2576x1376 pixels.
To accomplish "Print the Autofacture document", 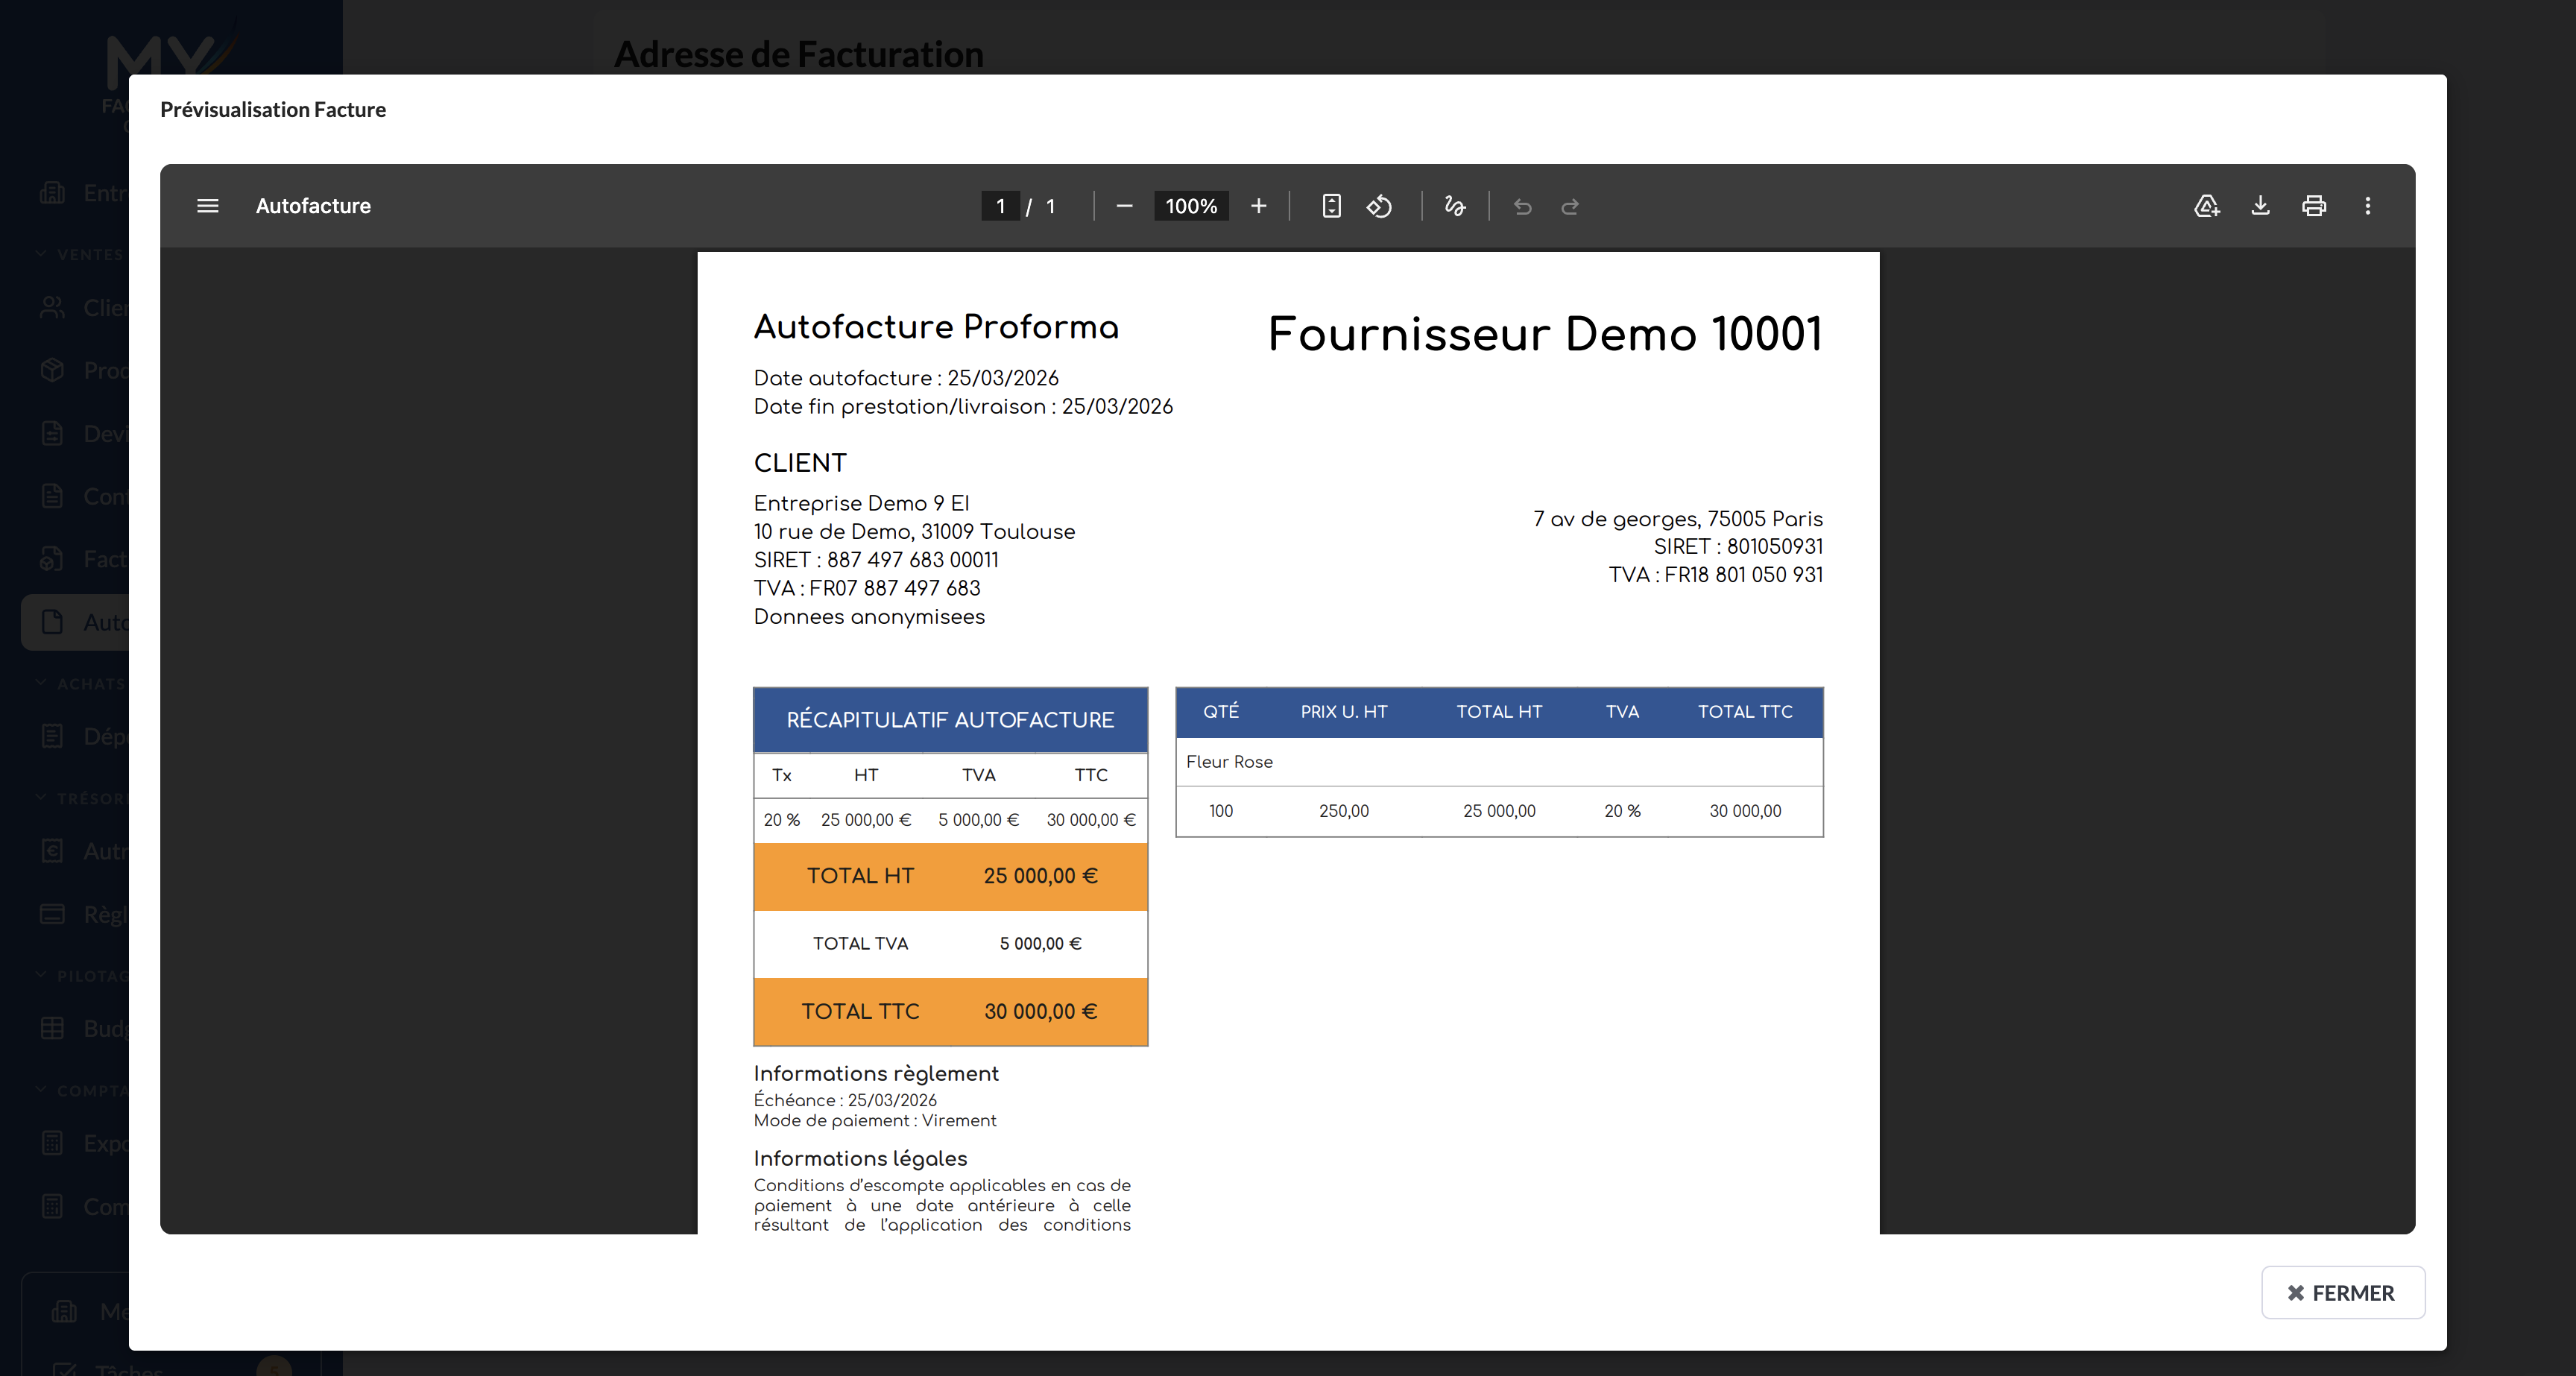I will [x=2314, y=206].
